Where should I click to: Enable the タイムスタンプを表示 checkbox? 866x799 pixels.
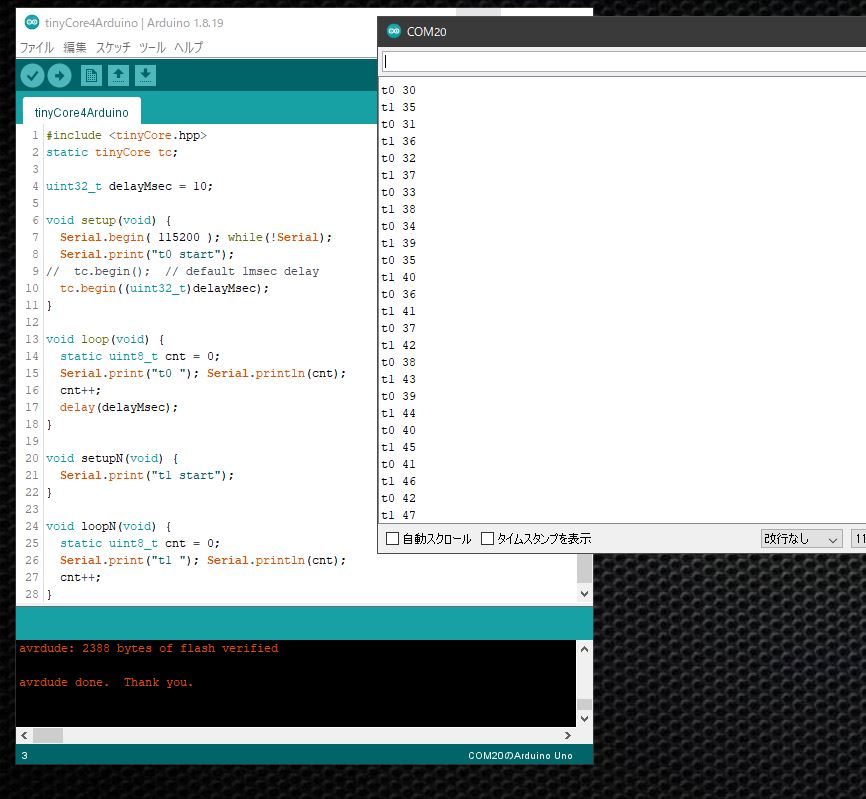coord(487,538)
